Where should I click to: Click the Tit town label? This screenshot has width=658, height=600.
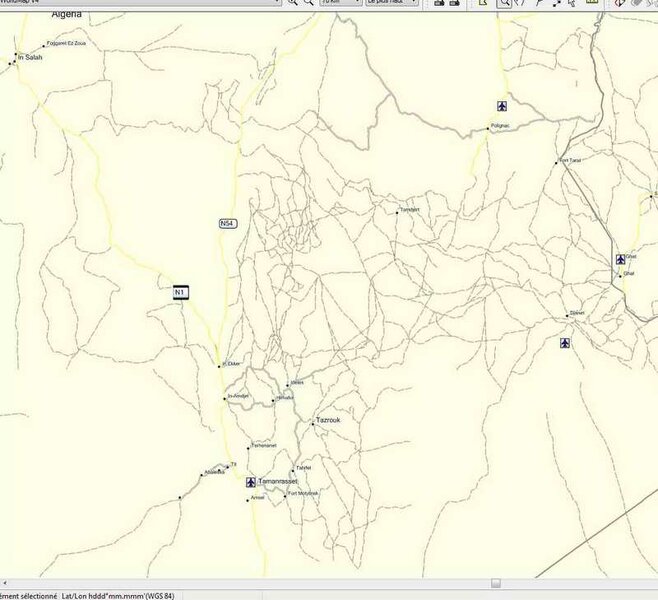[x=234, y=464]
